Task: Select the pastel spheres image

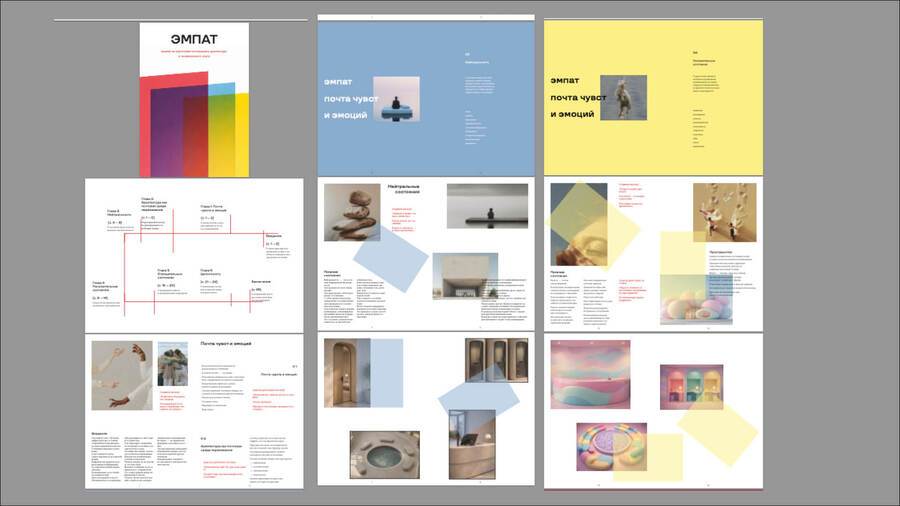Action: (x=696, y=299)
